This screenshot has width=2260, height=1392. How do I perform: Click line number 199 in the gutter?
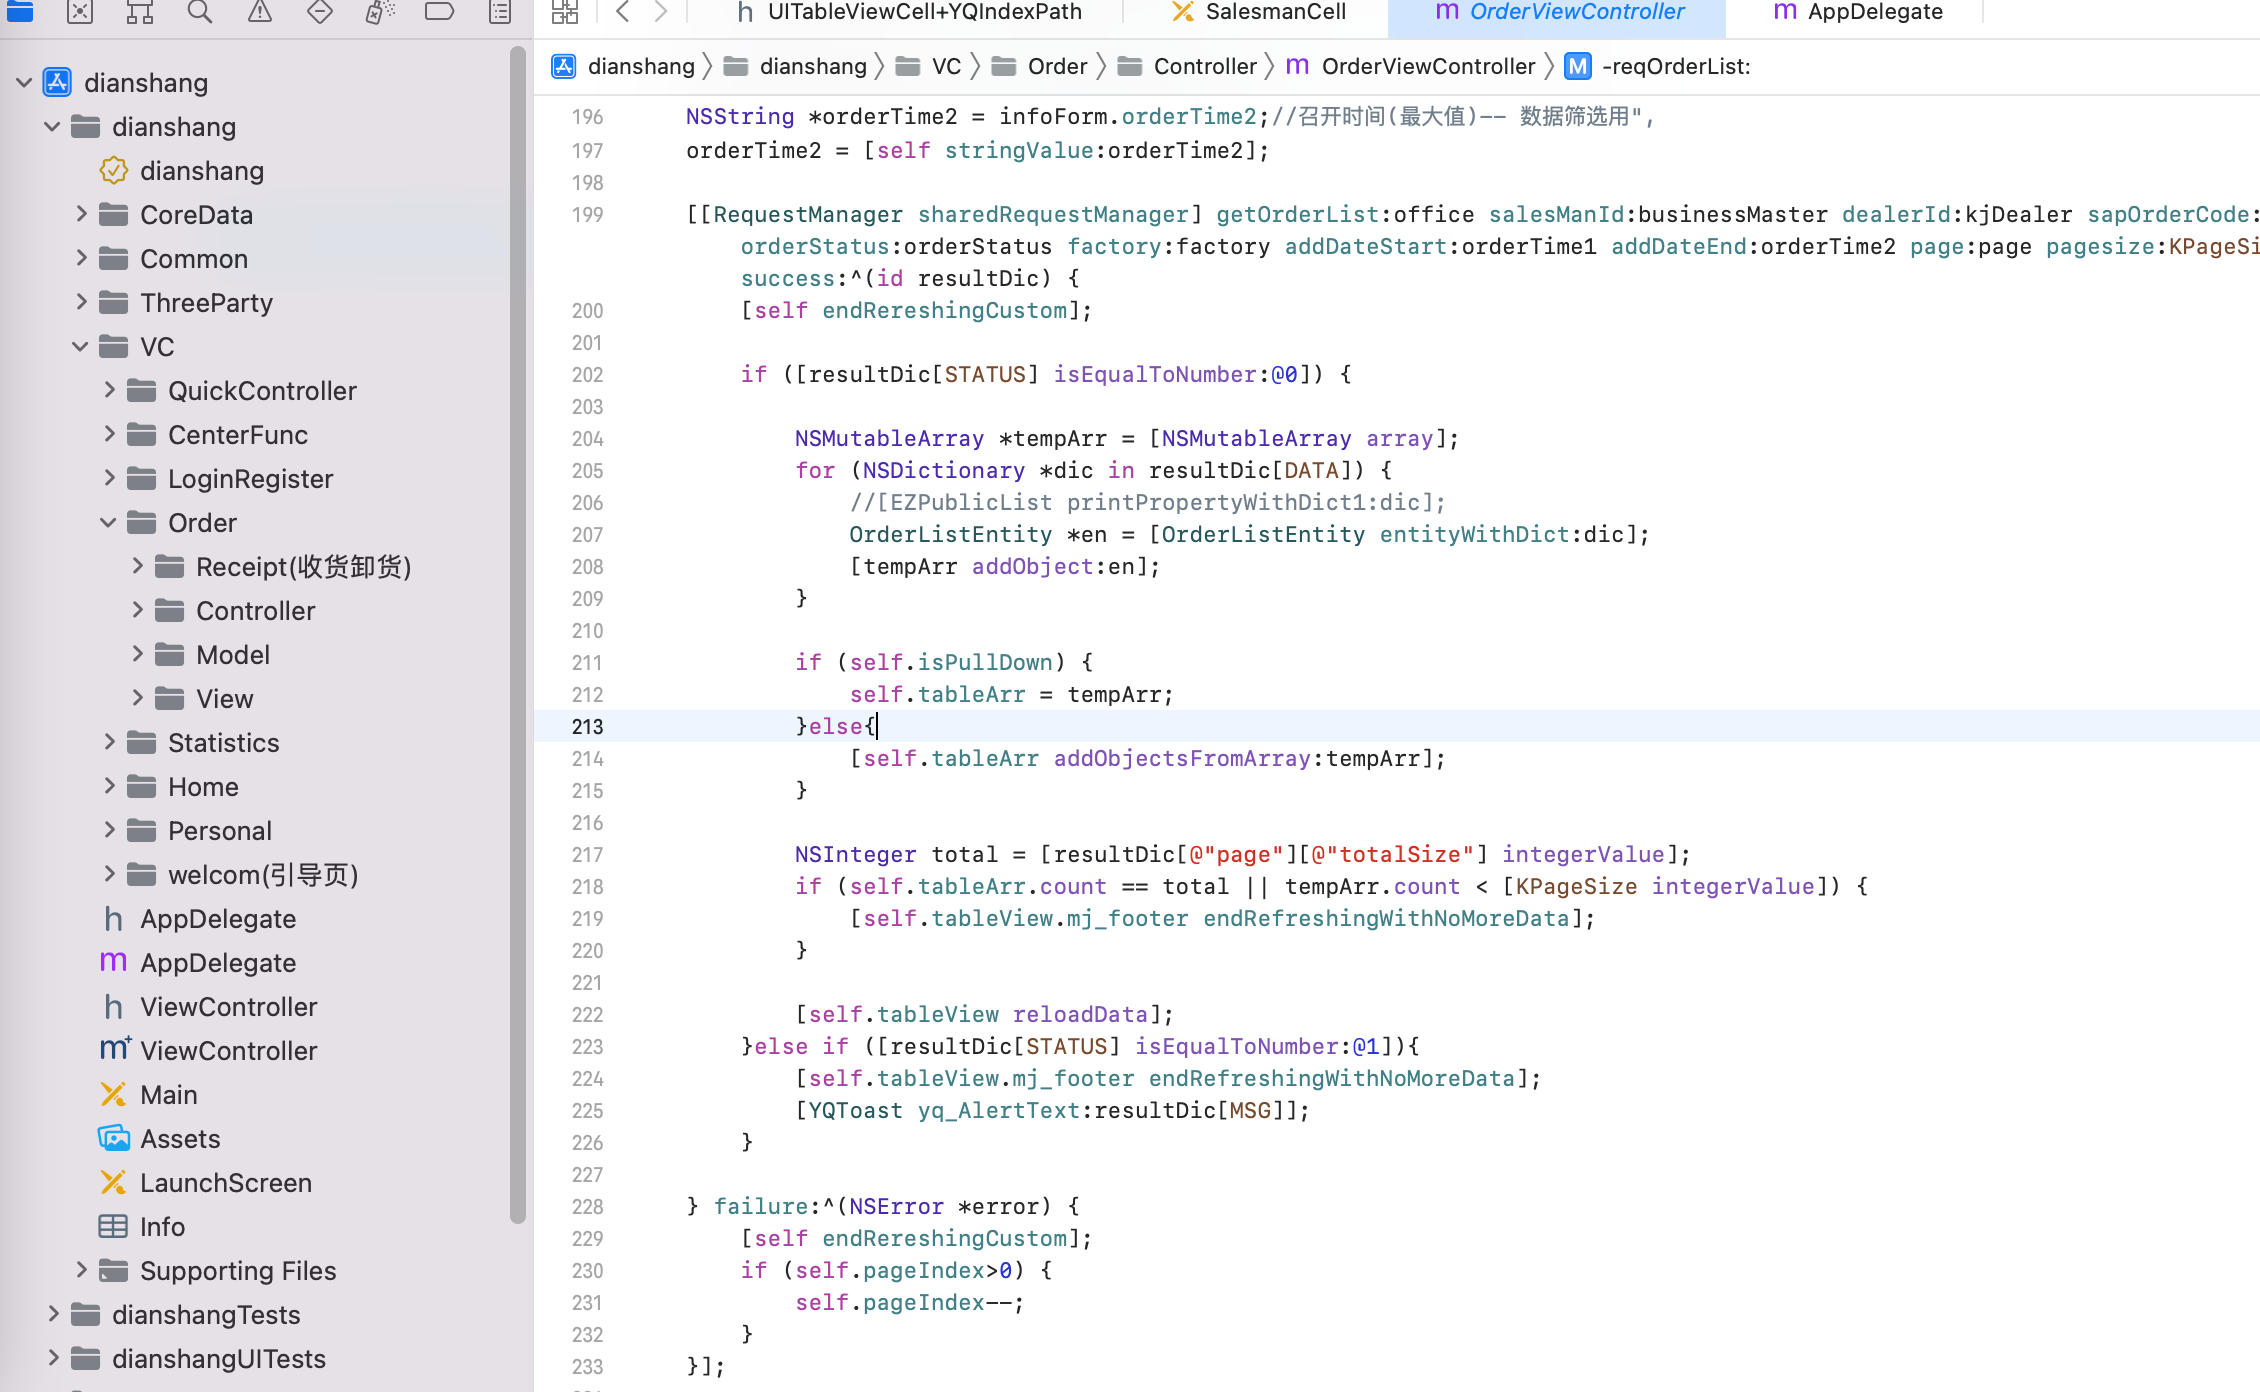(x=587, y=215)
